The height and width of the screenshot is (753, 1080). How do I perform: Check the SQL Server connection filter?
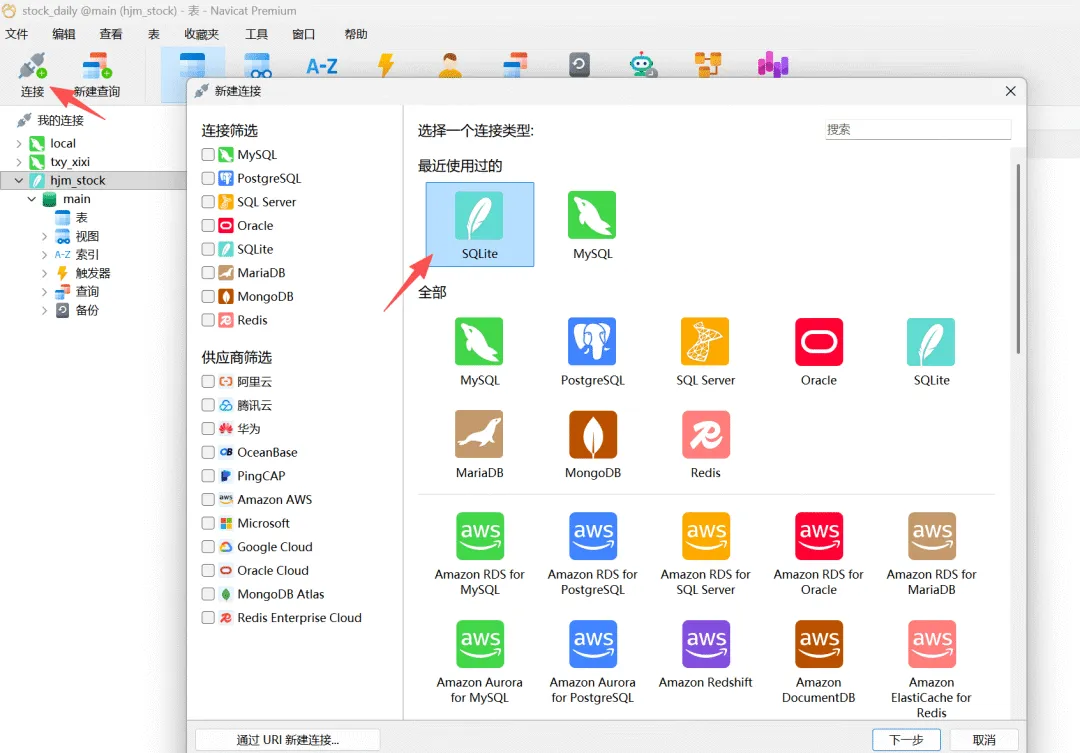[x=208, y=202]
